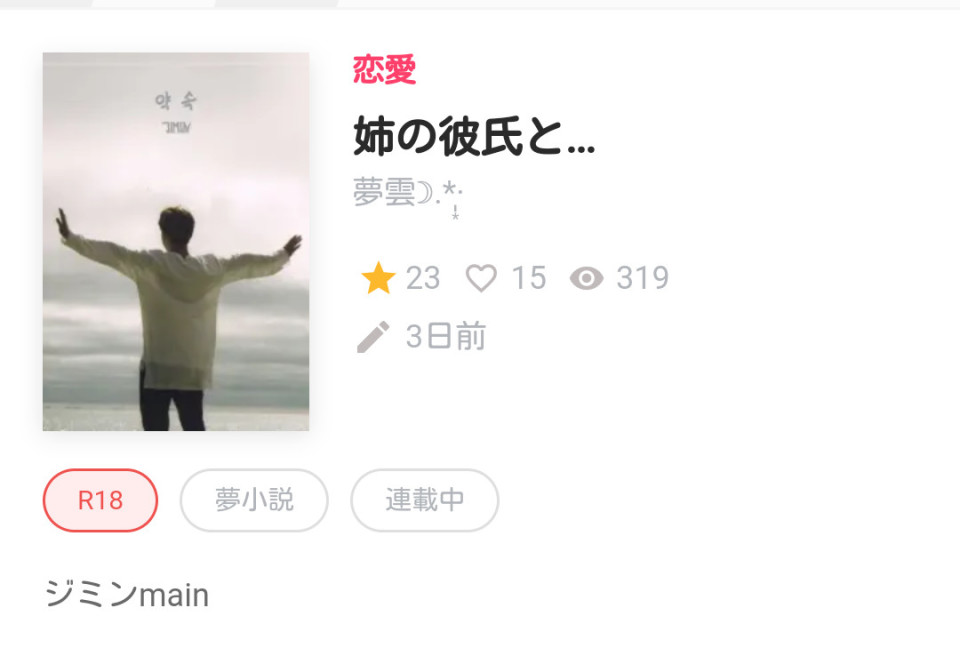
Task: Select the R18 tag
Action: click(x=100, y=500)
